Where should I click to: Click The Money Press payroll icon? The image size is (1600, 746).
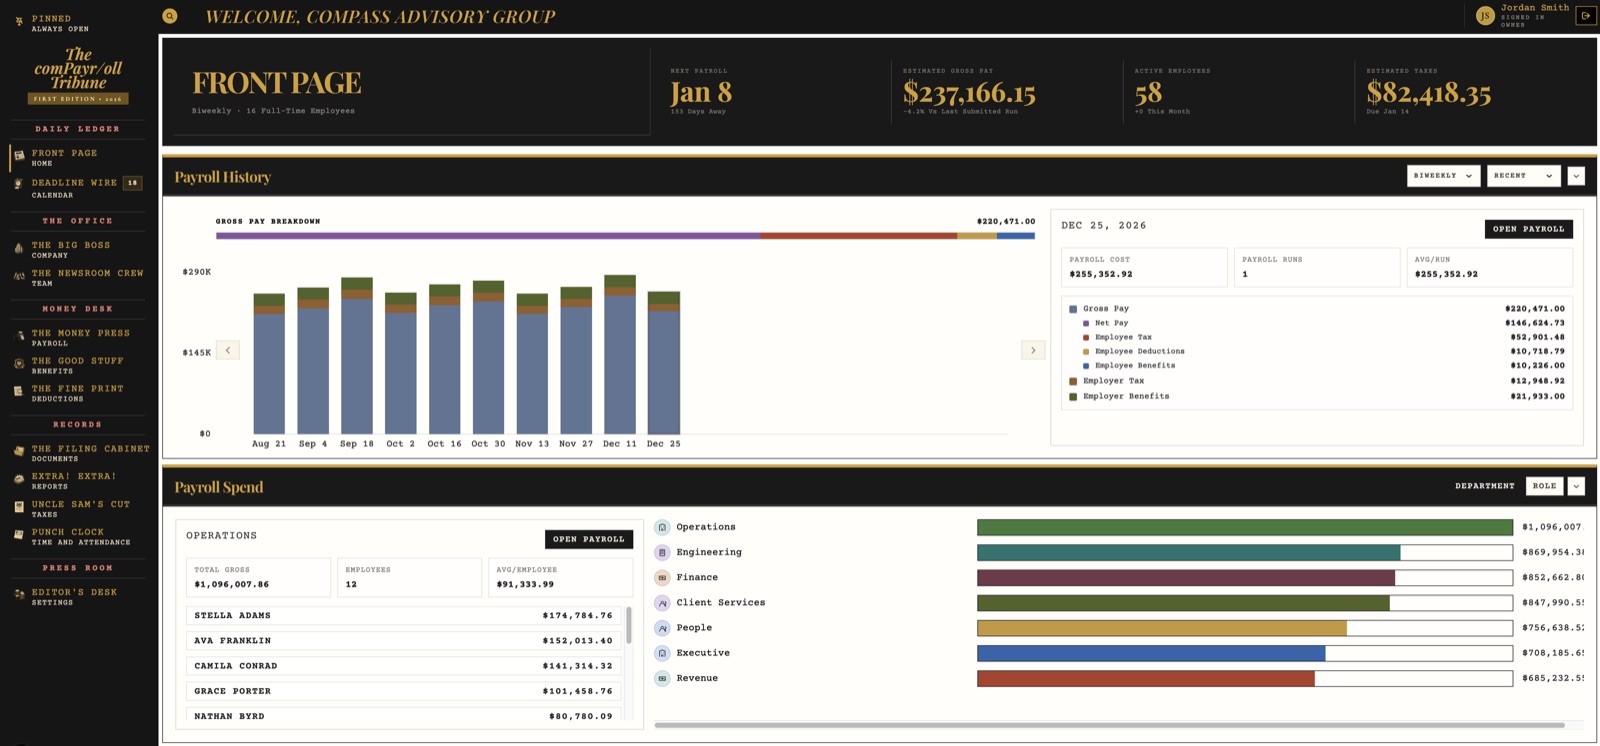coord(19,336)
